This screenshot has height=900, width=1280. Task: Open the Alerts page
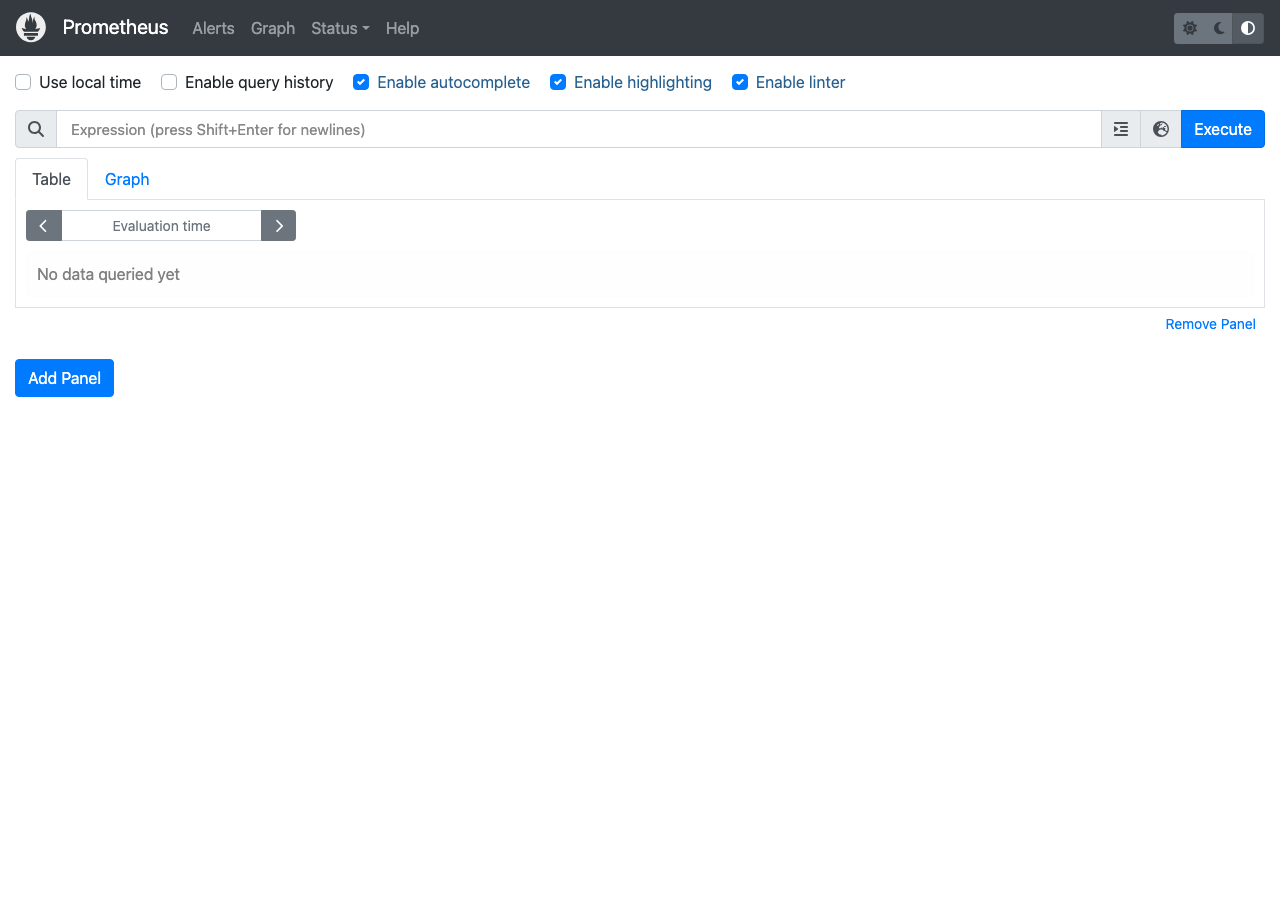coord(213,28)
